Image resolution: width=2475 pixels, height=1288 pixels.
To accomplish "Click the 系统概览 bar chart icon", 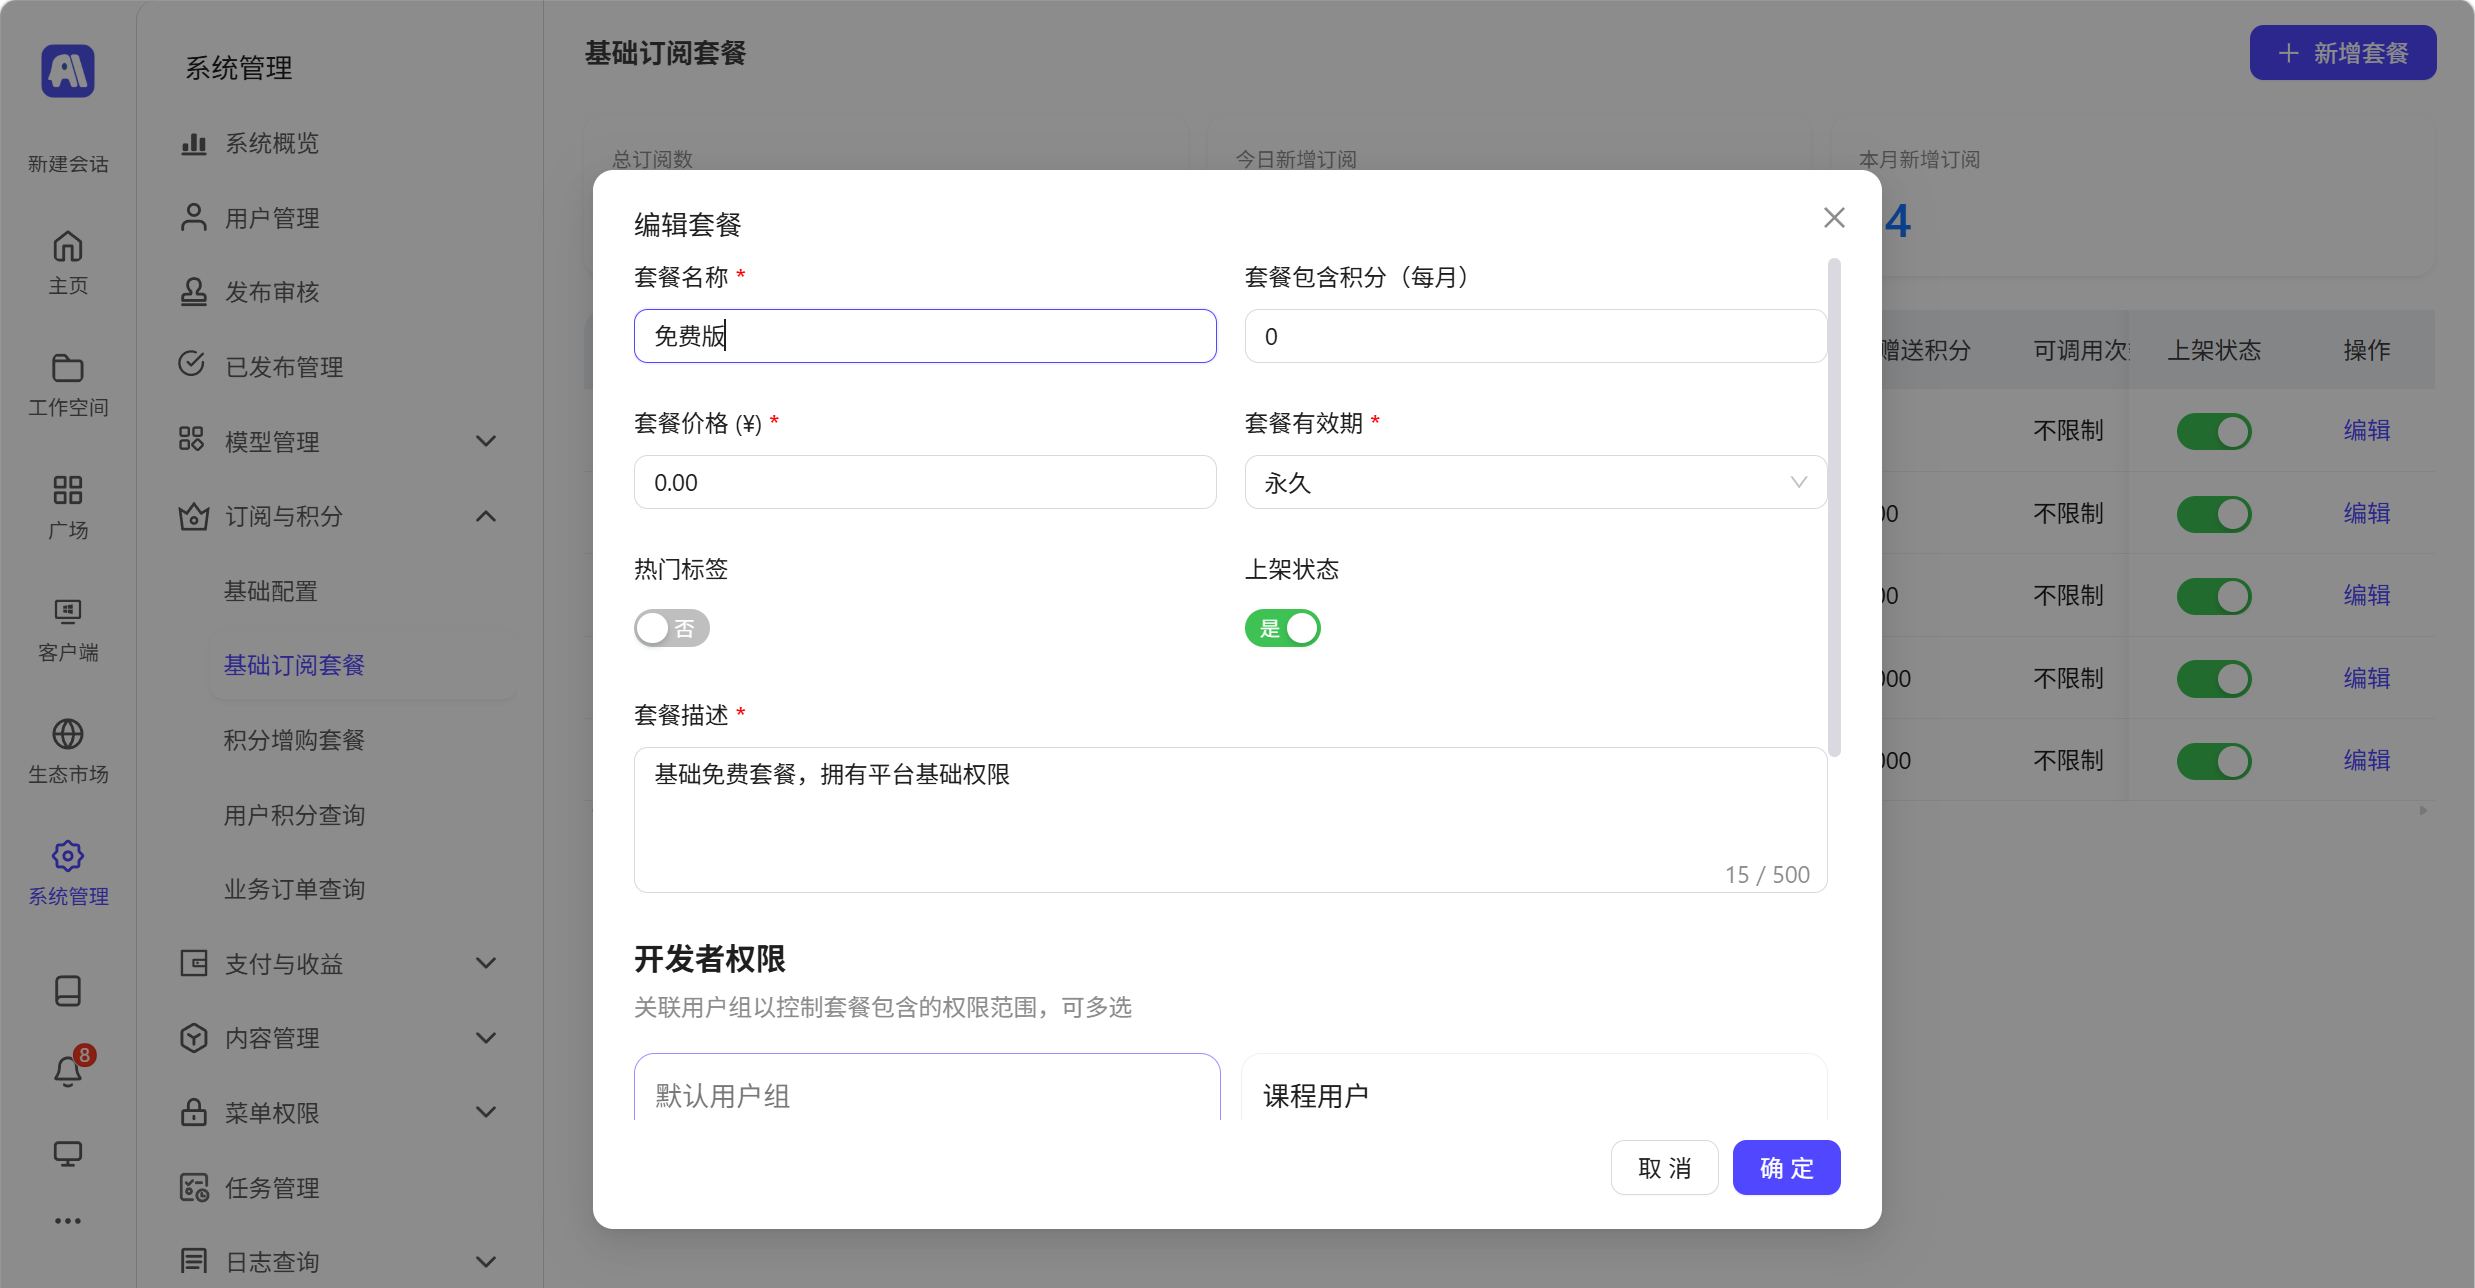I will tap(194, 144).
